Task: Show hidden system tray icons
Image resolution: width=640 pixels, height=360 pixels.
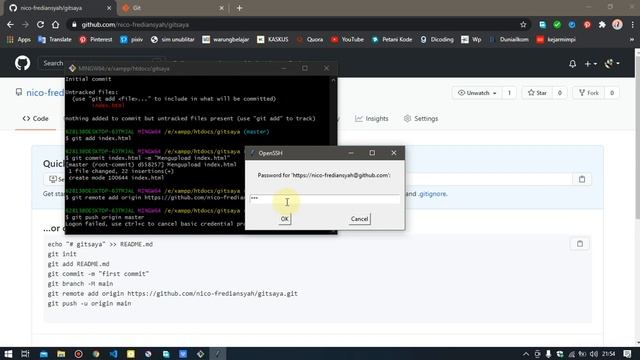Action: pyautogui.click(x=526, y=354)
